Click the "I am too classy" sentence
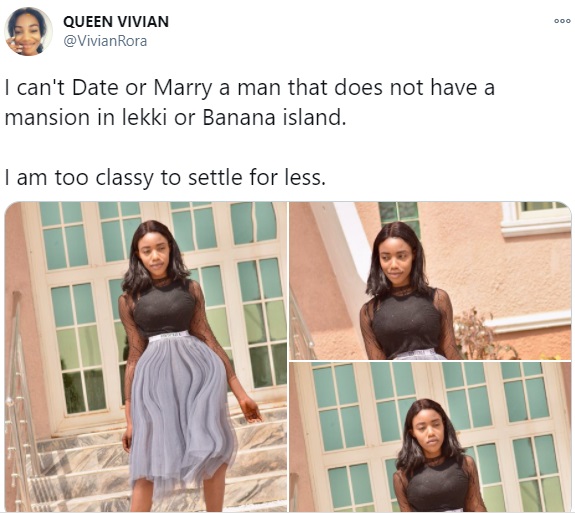575x515 pixels. (165, 178)
